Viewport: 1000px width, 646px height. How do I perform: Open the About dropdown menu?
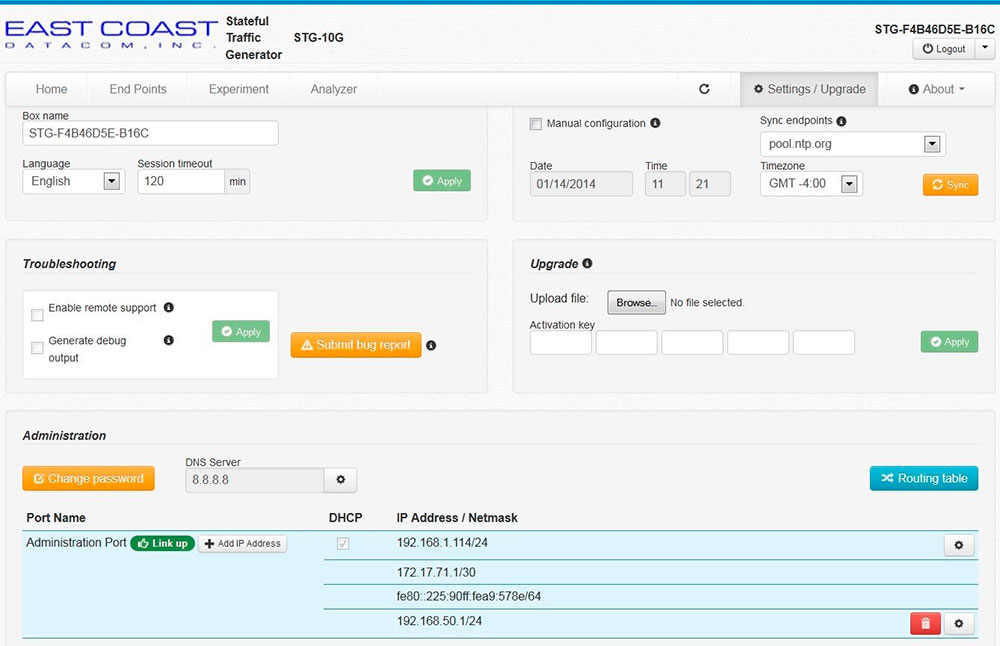click(937, 89)
